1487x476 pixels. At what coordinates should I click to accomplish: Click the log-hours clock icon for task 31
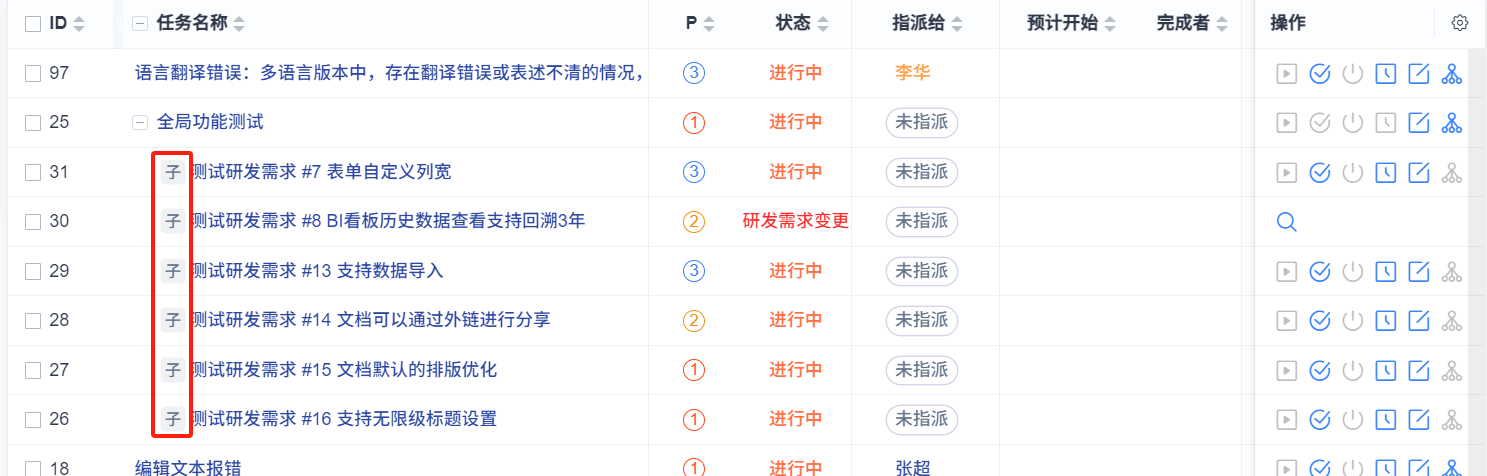click(x=1385, y=172)
